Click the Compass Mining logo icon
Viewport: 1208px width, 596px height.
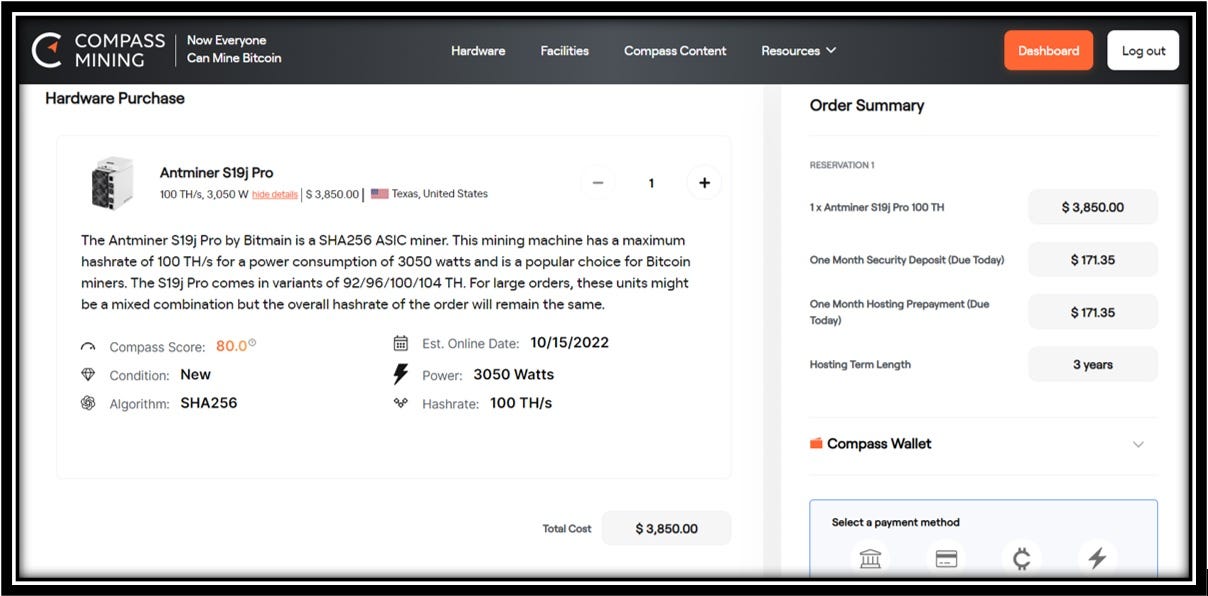tap(46, 50)
